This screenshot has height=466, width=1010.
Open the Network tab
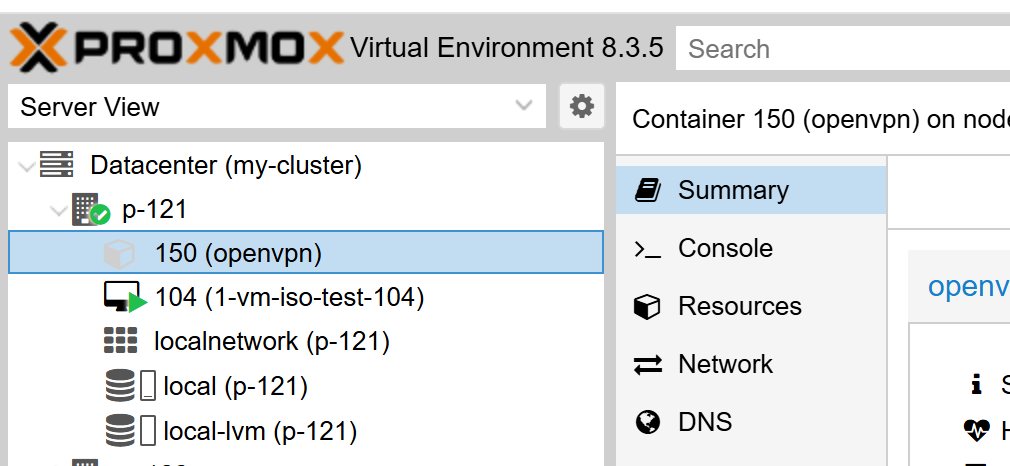click(751, 364)
